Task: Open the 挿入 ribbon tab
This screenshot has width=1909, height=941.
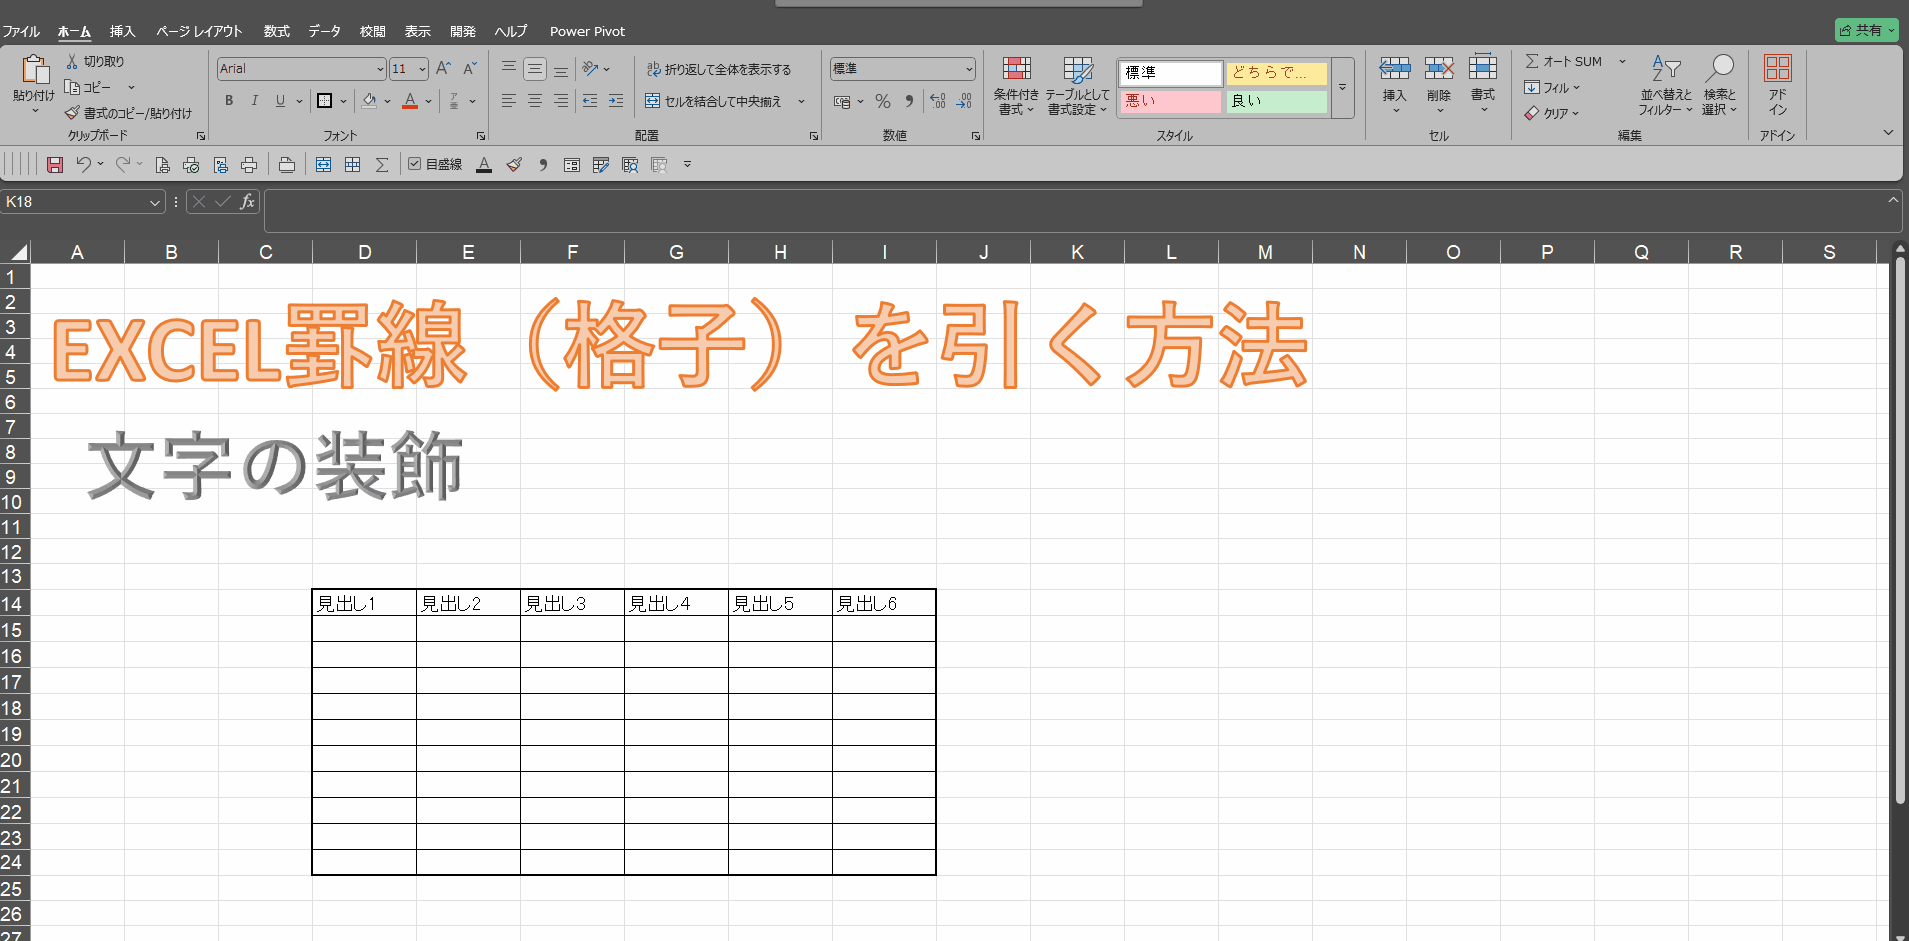Action: pyautogui.click(x=122, y=31)
